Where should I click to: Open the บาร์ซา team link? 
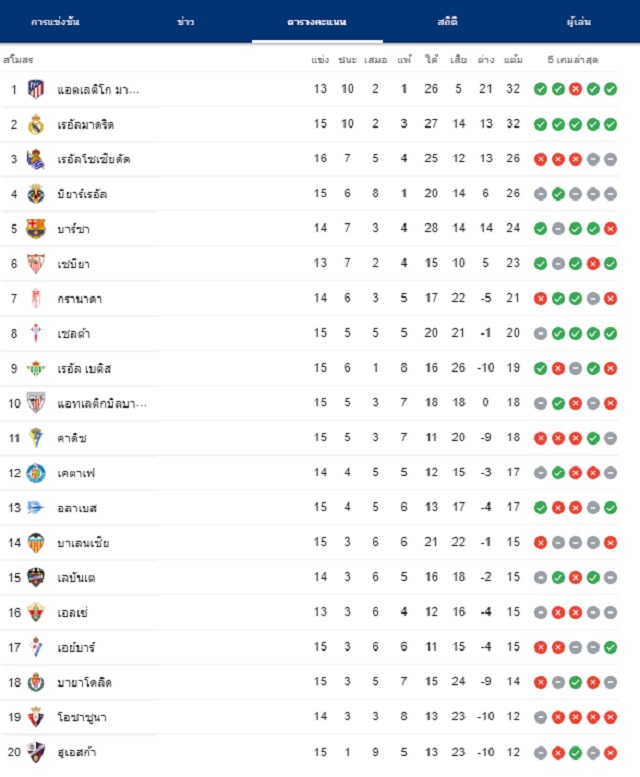point(73,229)
